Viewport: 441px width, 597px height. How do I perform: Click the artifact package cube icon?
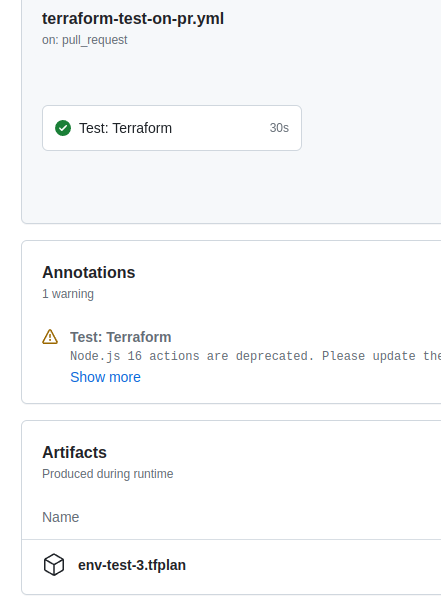coord(54,565)
